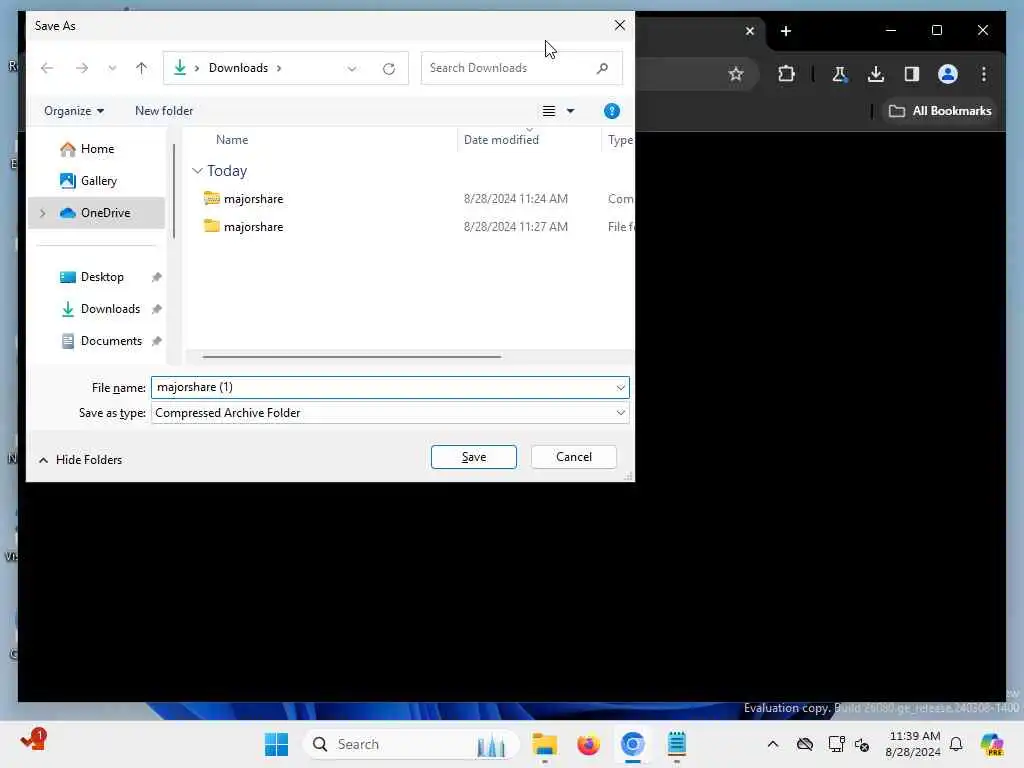Open view options dropdown arrow
The width and height of the screenshot is (1024, 768).
point(570,111)
